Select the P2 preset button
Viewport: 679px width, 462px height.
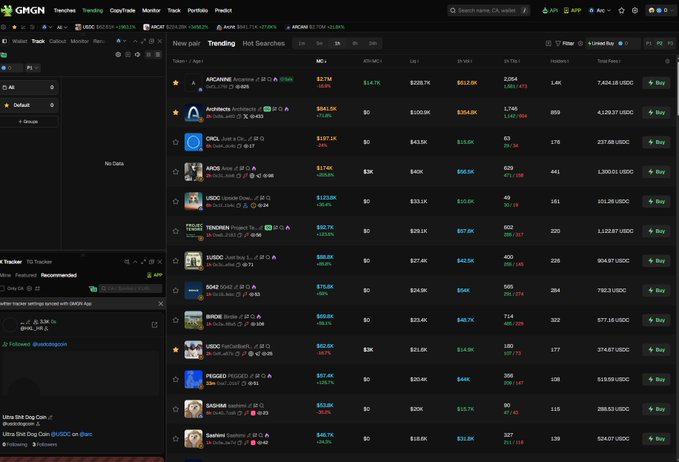click(660, 43)
